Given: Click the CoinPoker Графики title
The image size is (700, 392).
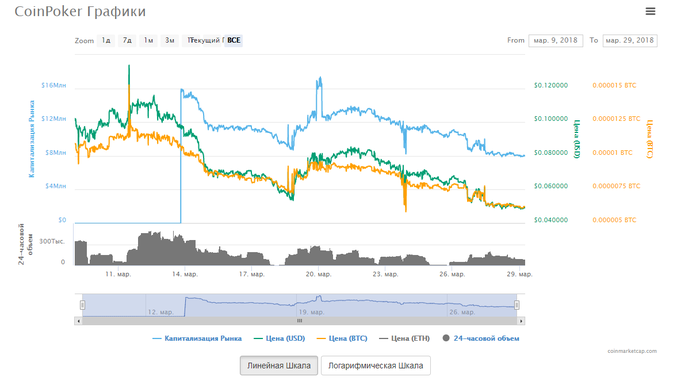Looking at the screenshot, I should [80, 11].
